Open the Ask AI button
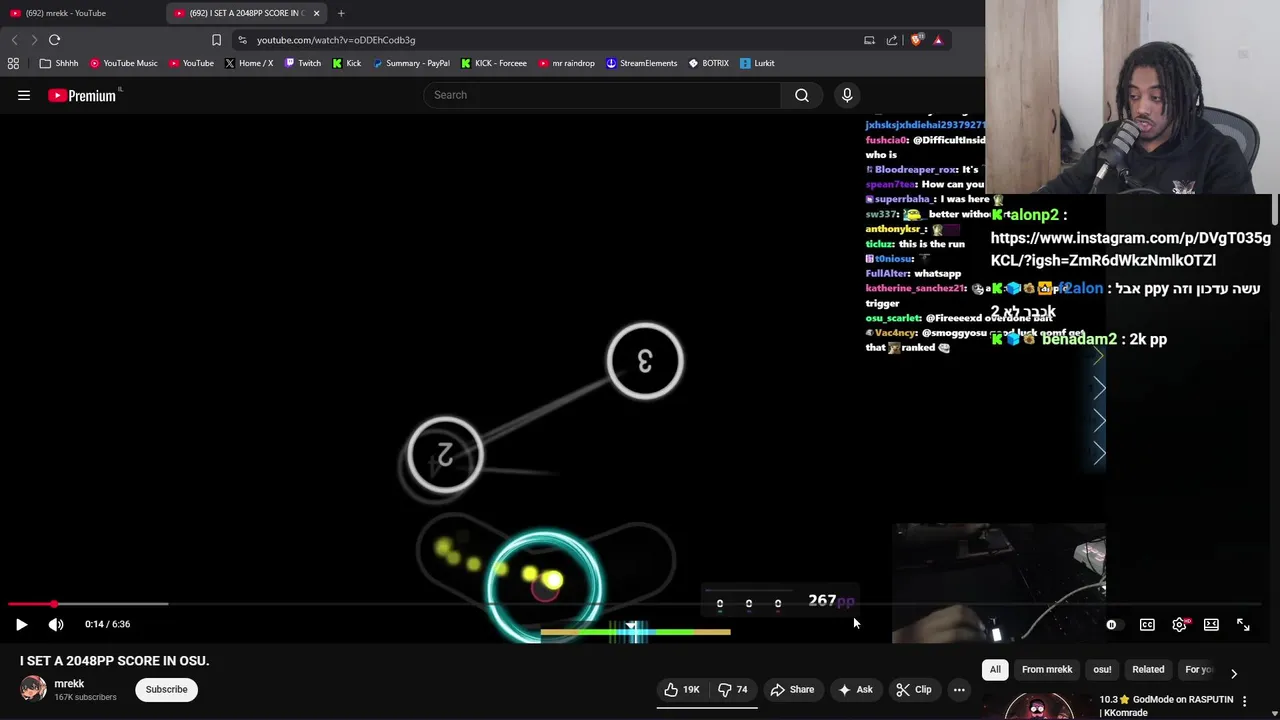This screenshot has height=720, width=1280. pyautogui.click(x=856, y=689)
